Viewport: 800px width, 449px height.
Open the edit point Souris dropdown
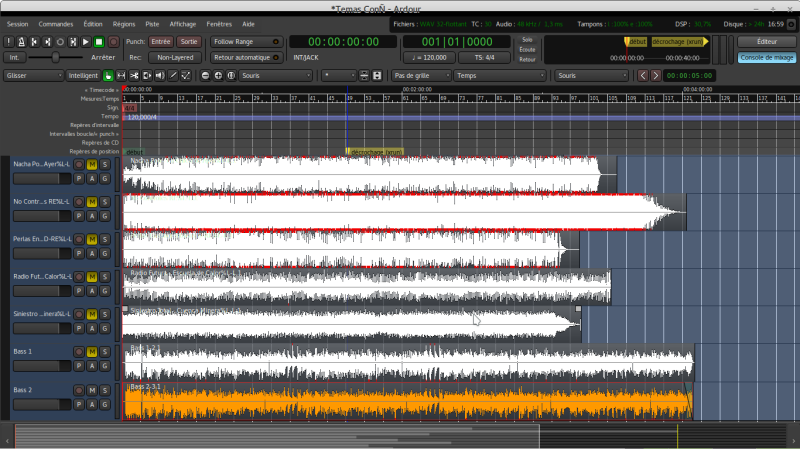pos(591,76)
